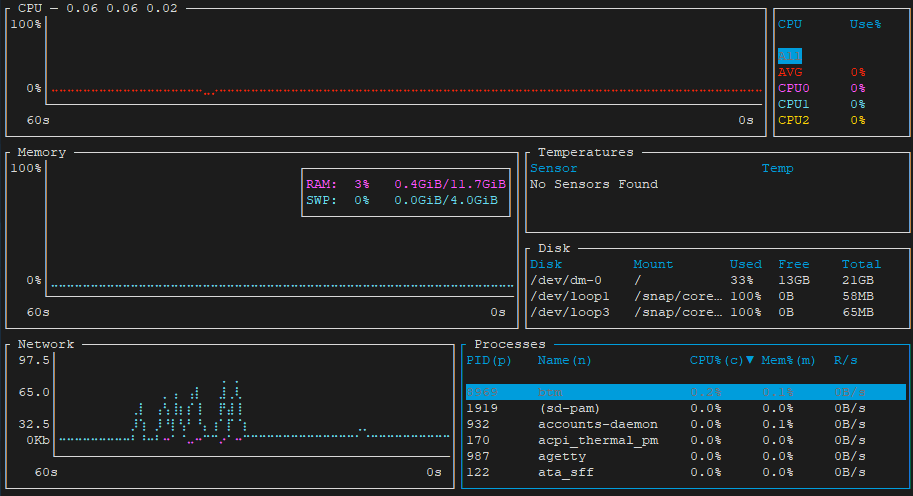The image size is (913, 496).
Task: Click the sort arrow beside CPU%(c)
Action: click(750, 360)
